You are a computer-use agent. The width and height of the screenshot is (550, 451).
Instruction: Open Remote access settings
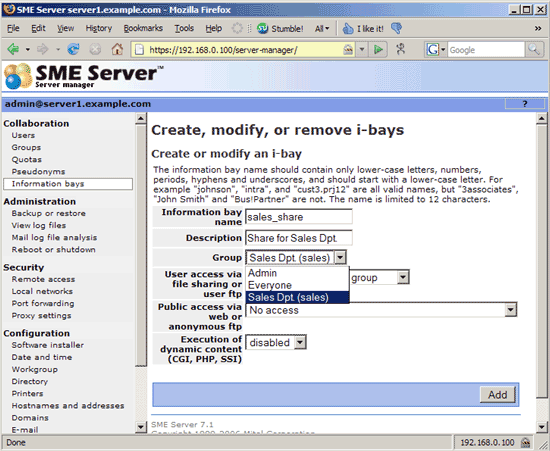click(43, 279)
